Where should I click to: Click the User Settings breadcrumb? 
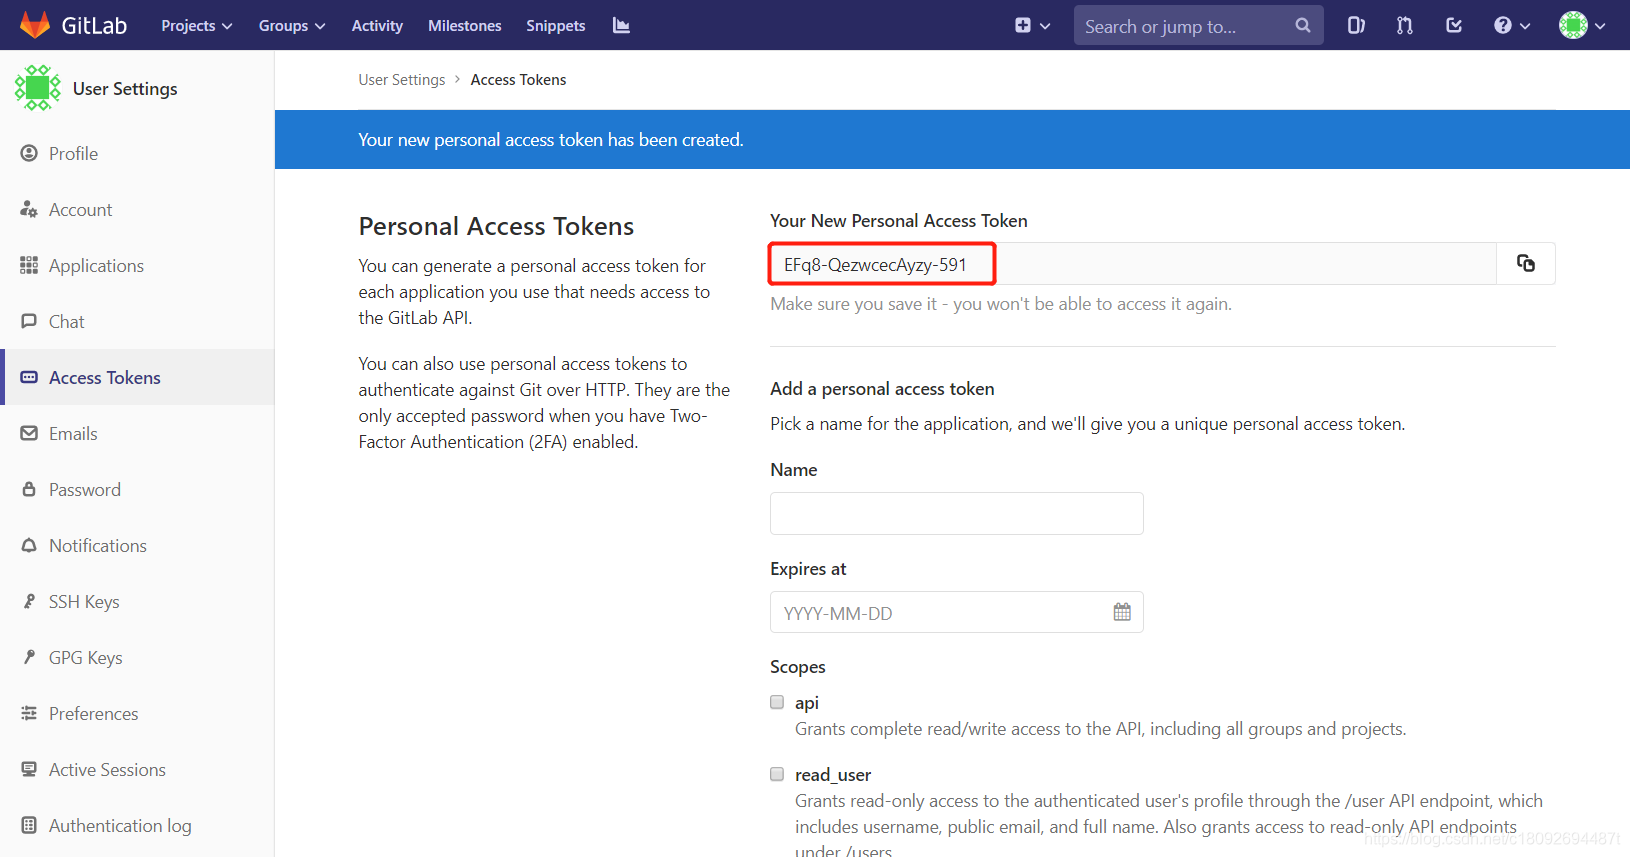402,80
